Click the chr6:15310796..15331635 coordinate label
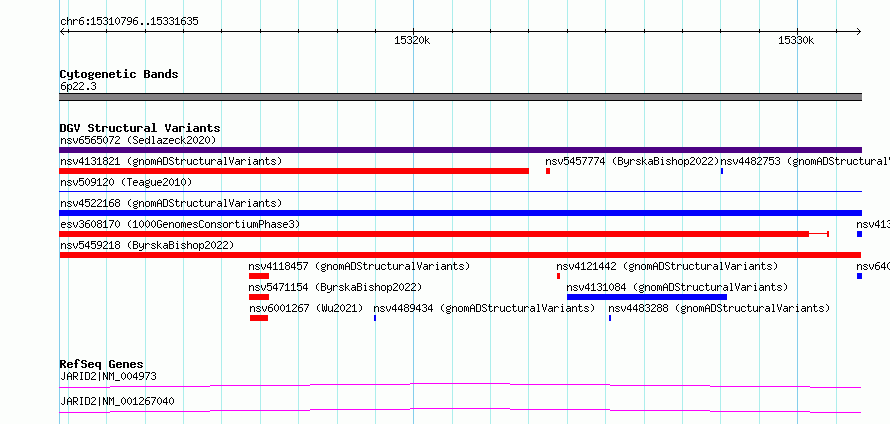Viewport: 890px width, 424px height. 129,22
